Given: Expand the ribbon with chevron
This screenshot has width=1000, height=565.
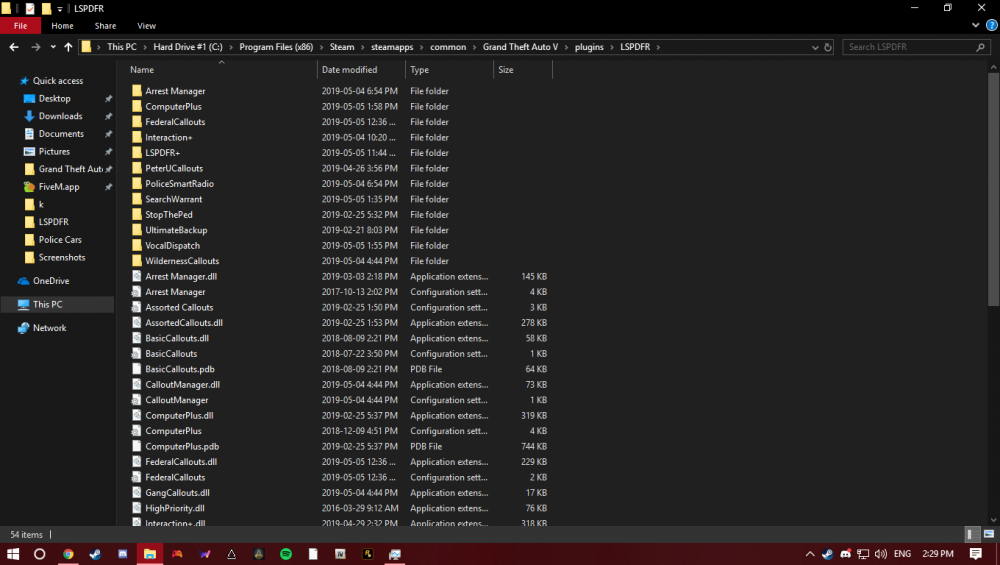Looking at the screenshot, I should pyautogui.click(x=975, y=26).
